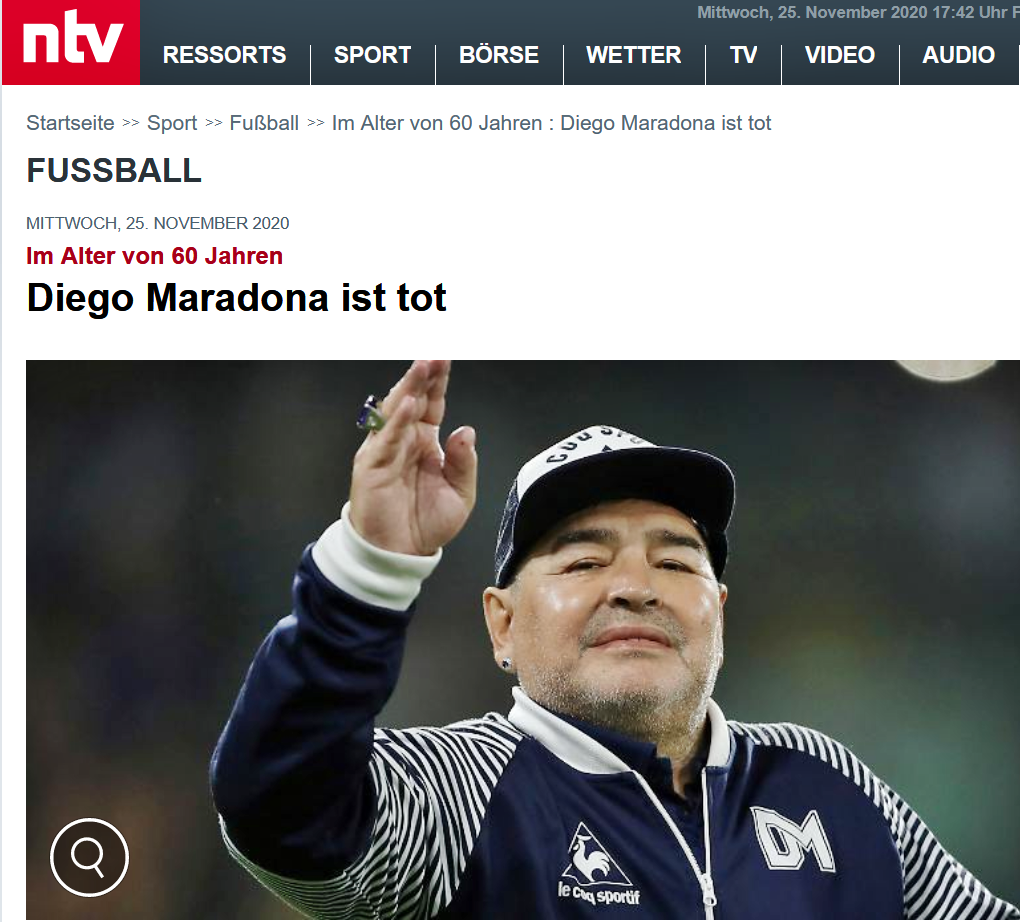
Task: Click the article title breadcrumb entry
Action: coord(552,123)
